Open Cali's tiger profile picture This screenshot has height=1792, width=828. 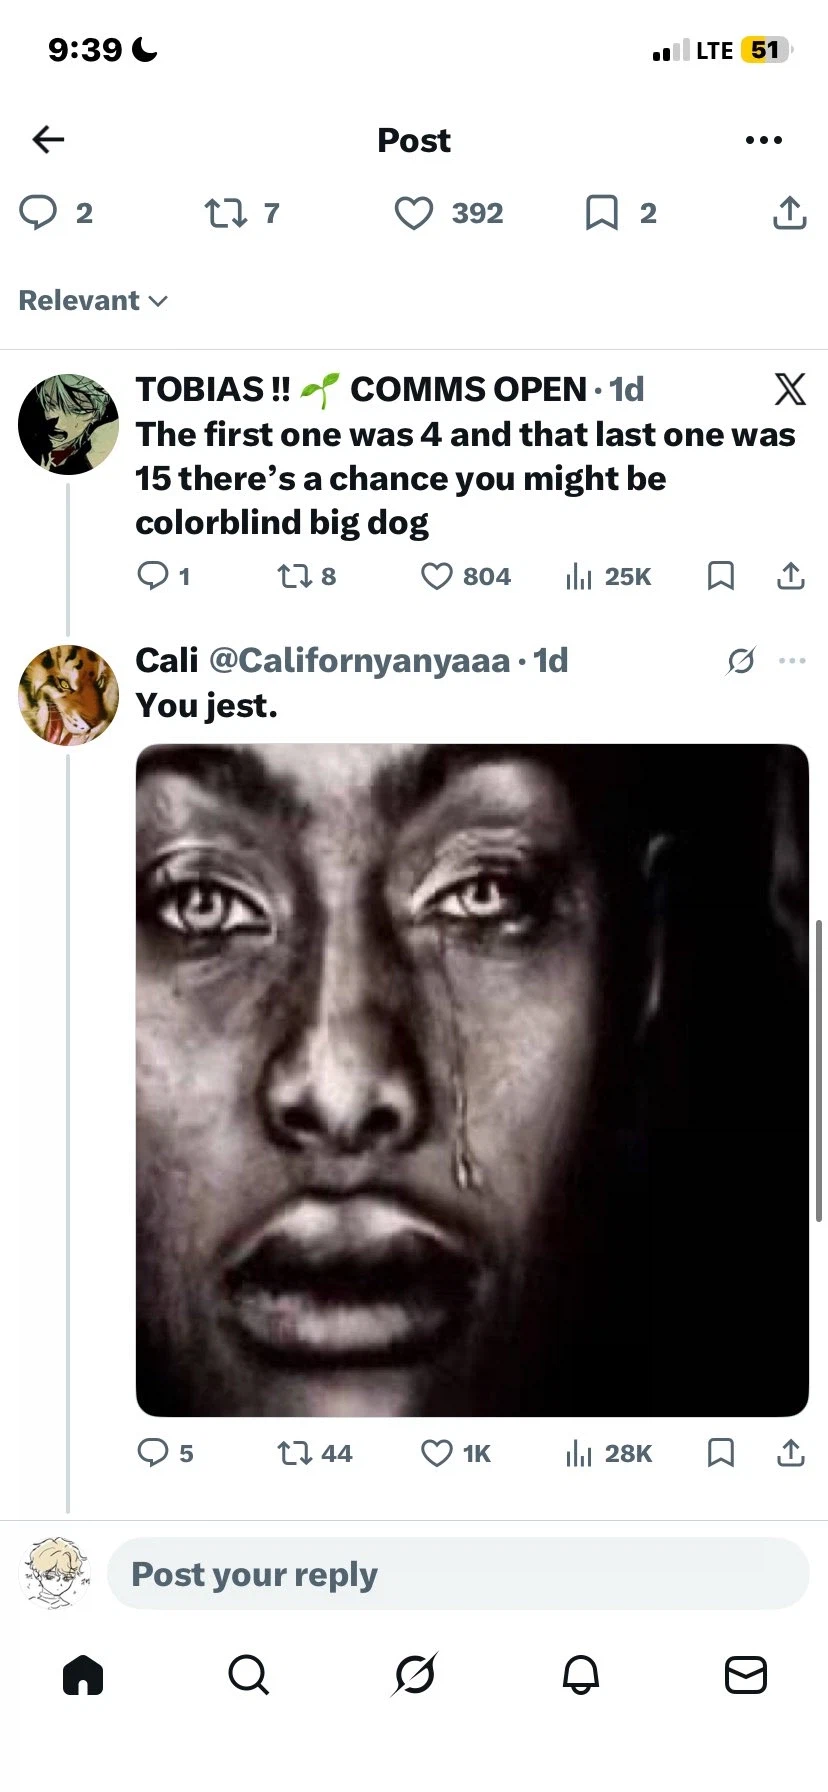(68, 695)
